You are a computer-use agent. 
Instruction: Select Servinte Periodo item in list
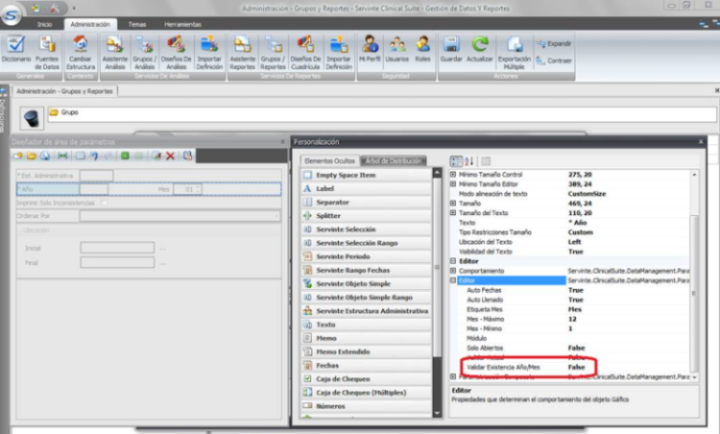tap(344, 257)
